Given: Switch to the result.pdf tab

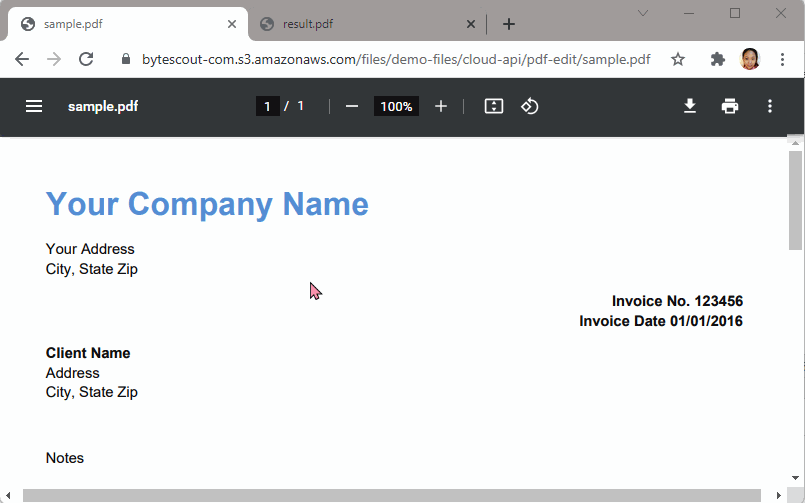Looking at the screenshot, I should 367,24.
